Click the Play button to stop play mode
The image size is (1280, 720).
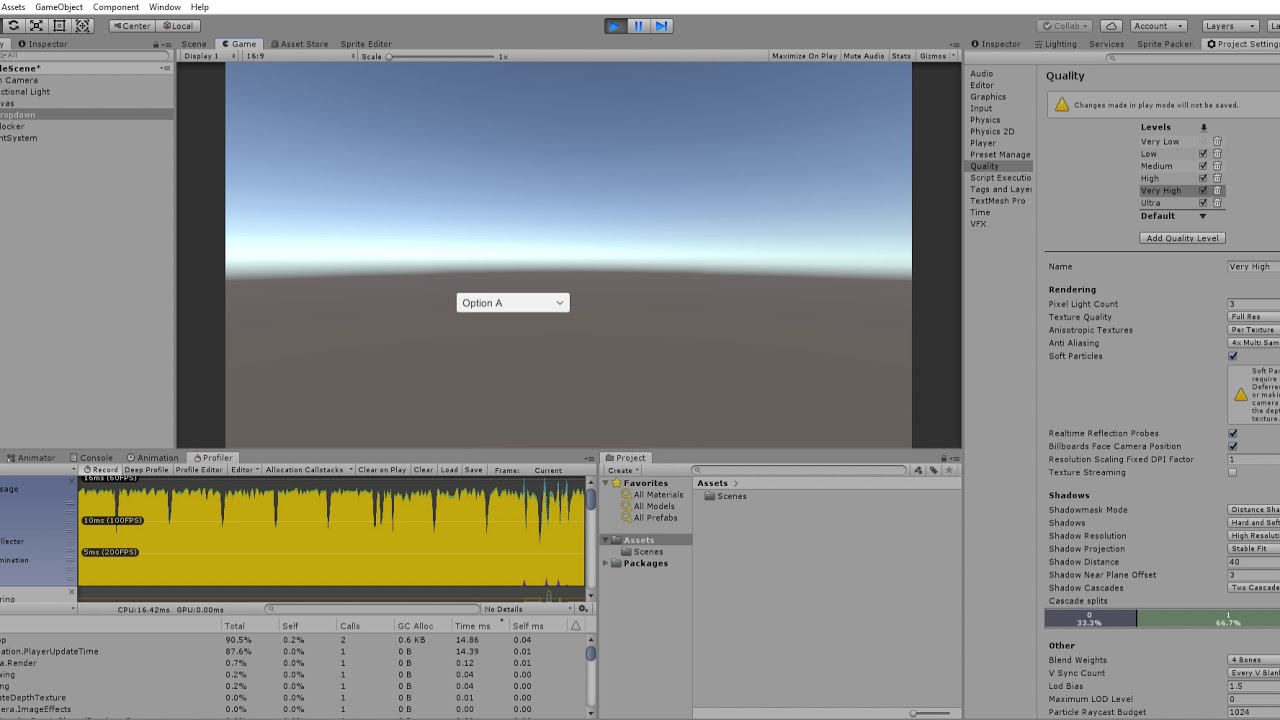(x=614, y=26)
